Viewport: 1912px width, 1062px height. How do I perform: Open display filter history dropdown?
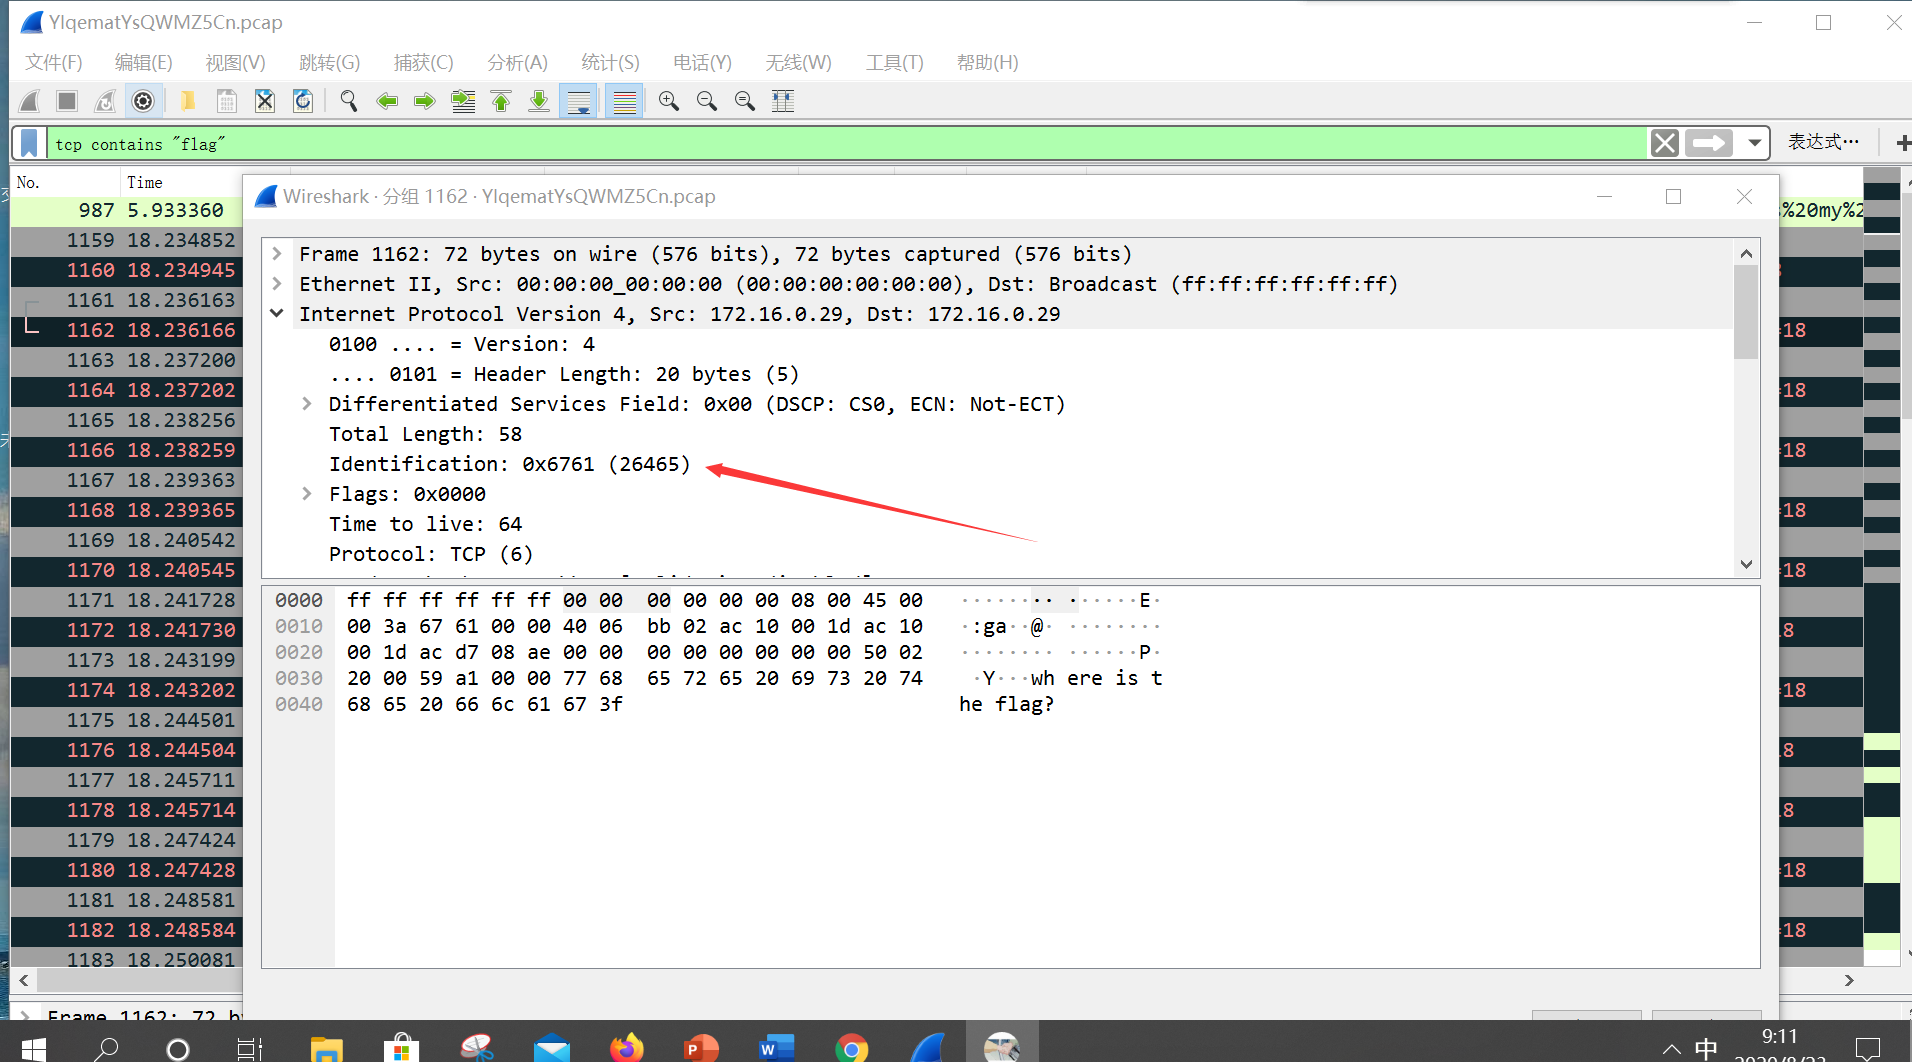[x=1754, y=143]
